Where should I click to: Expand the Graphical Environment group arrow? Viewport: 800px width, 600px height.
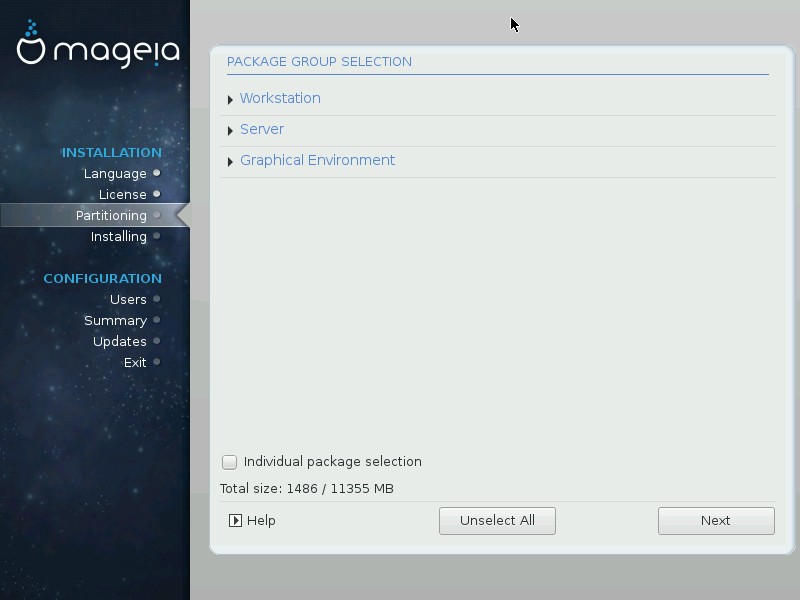230,162
